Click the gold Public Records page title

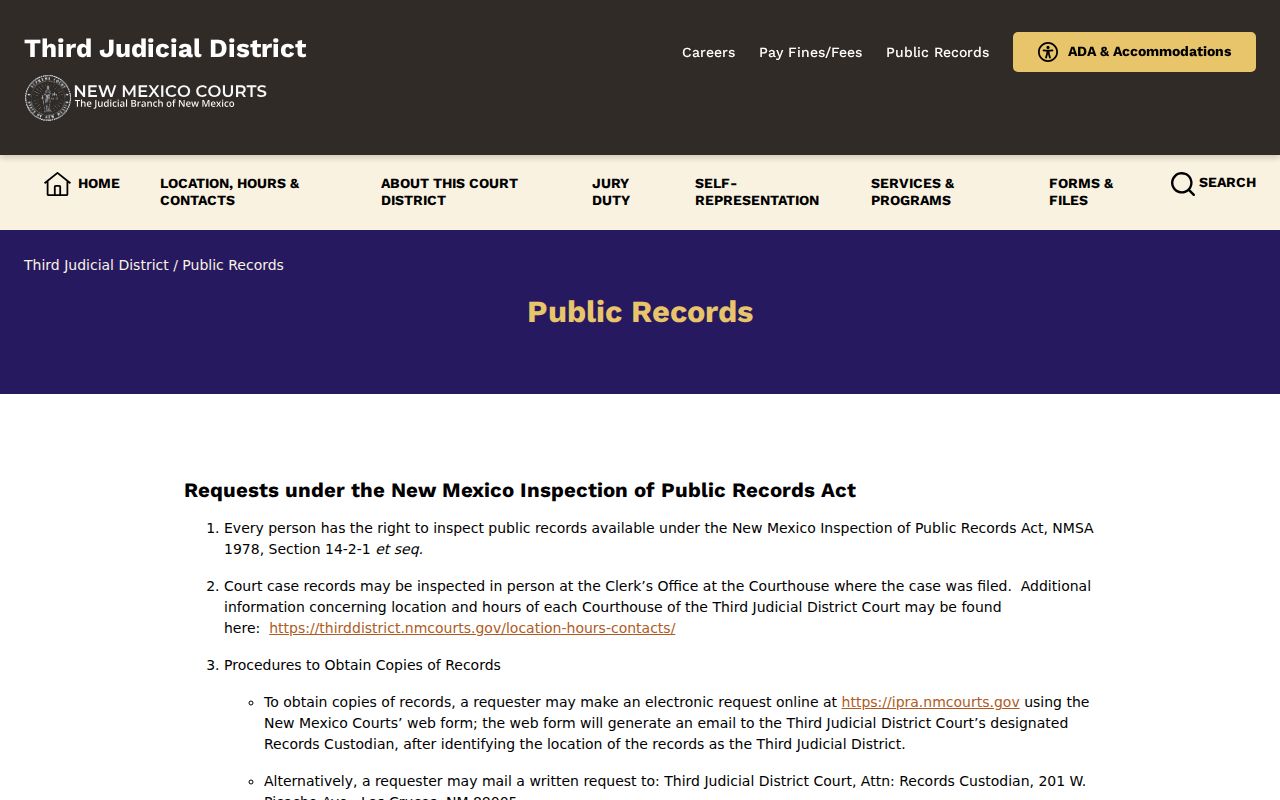[x=640, y=312]
